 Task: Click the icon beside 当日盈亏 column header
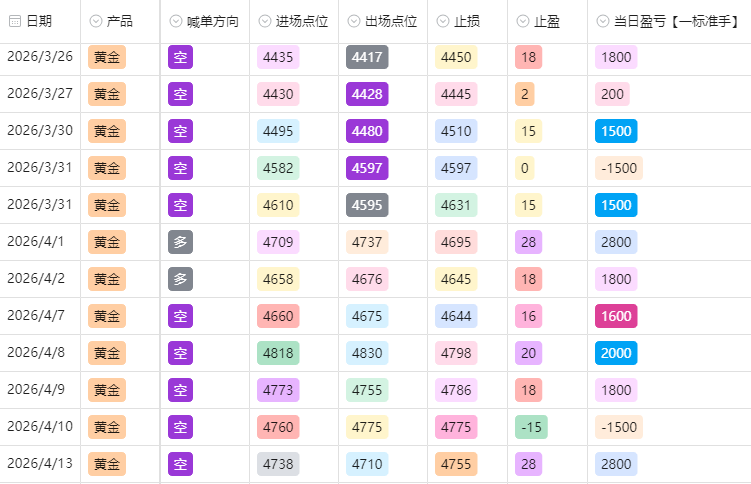point(604,21)
